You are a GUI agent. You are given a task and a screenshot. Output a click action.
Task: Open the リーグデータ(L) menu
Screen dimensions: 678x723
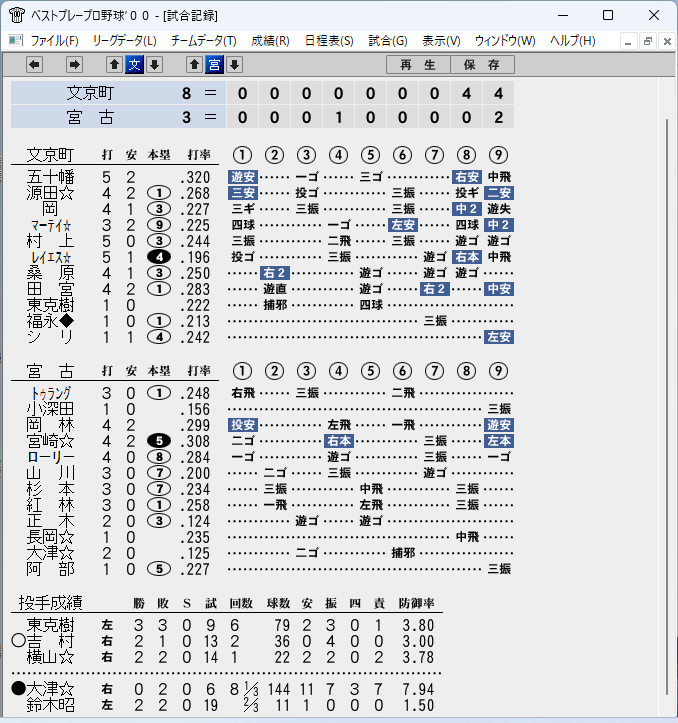point(125,41)
